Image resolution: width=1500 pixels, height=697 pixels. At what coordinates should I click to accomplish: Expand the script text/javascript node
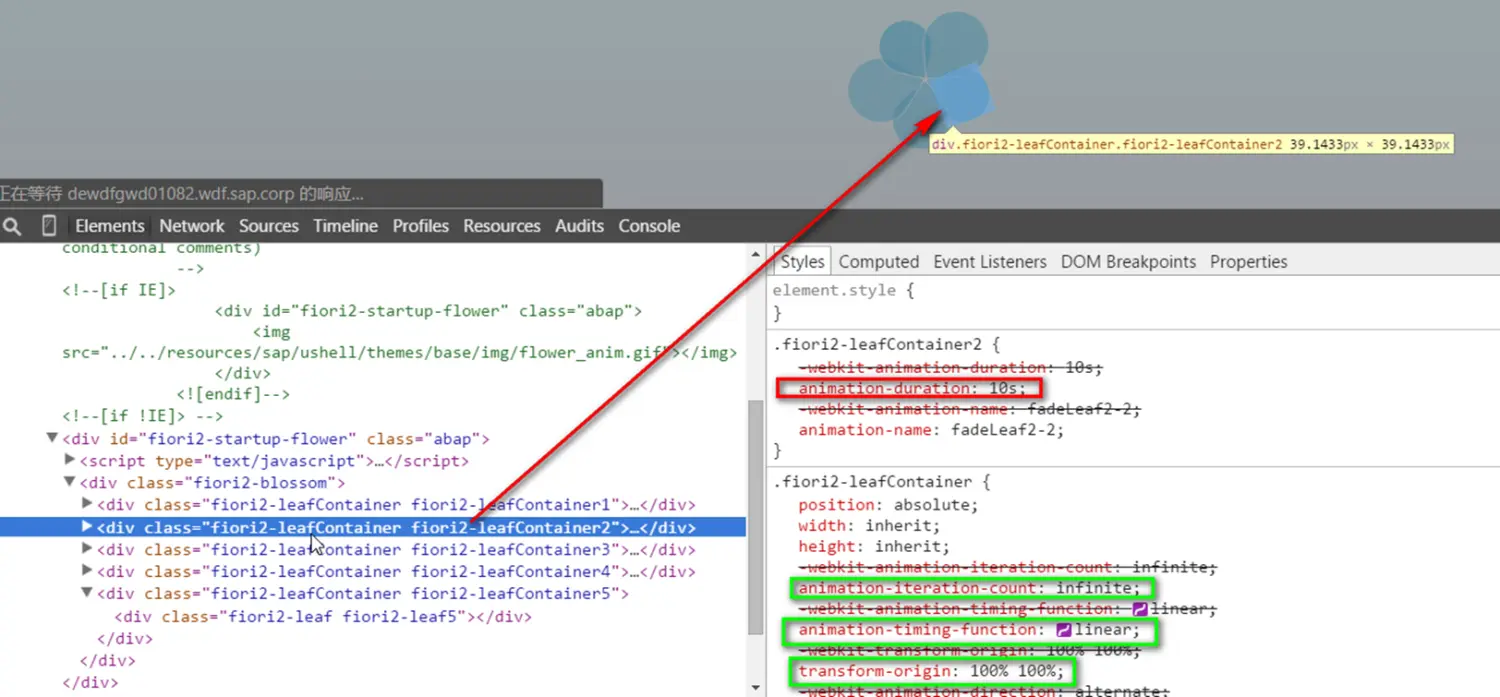point(69,461)
